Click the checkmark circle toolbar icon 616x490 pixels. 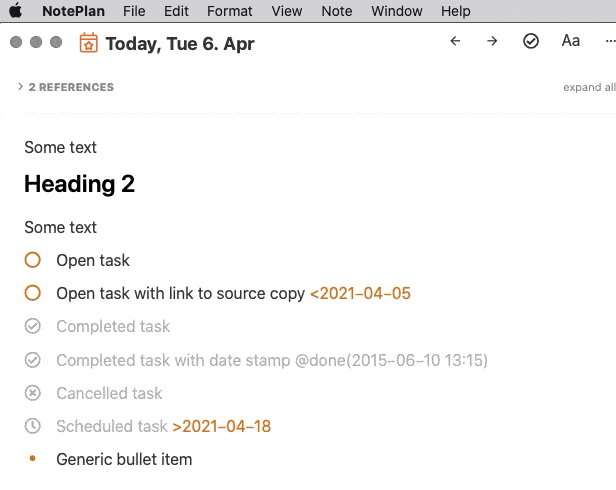531,41
